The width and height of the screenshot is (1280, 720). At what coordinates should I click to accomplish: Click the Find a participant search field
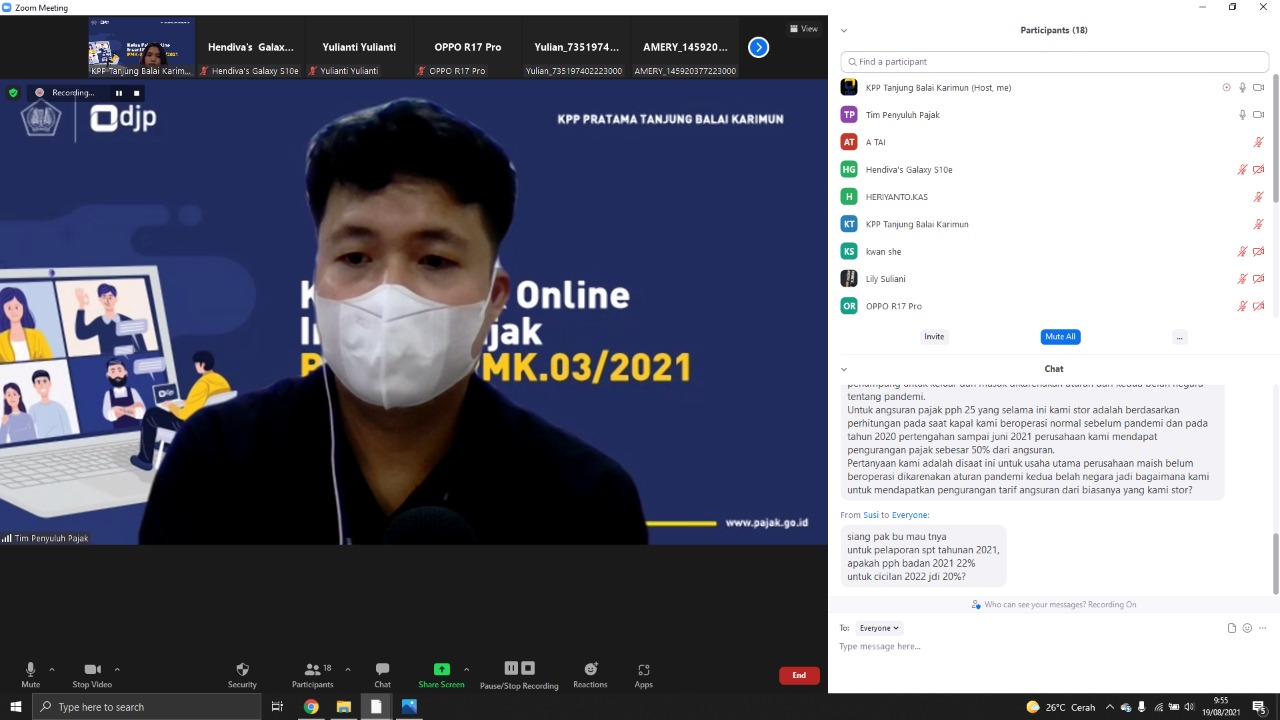point(1053,62)
